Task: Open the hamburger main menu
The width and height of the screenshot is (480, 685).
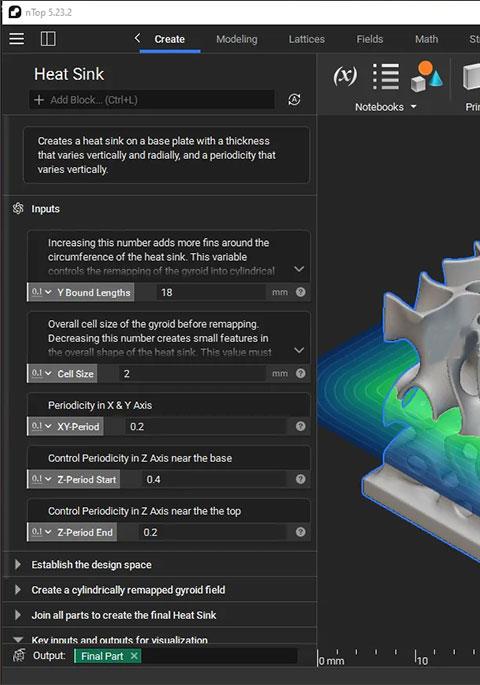Action: click(x=17, y=39)
